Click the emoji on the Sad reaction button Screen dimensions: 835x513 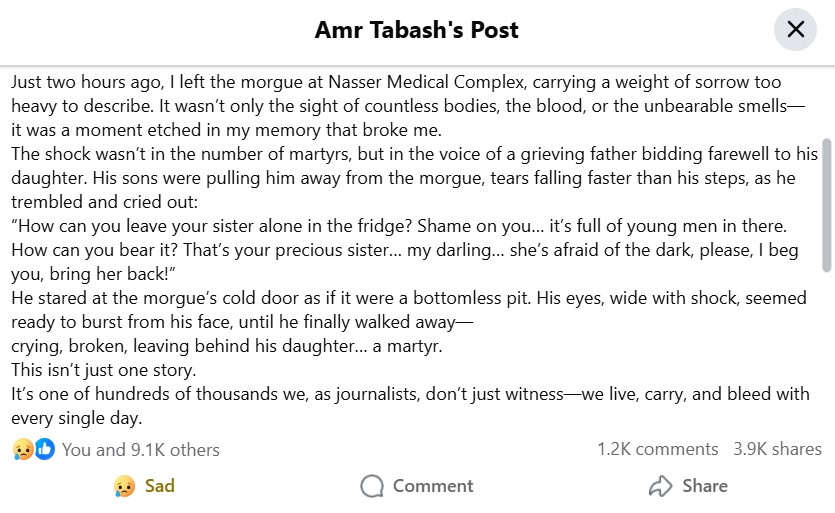point(124,486)
